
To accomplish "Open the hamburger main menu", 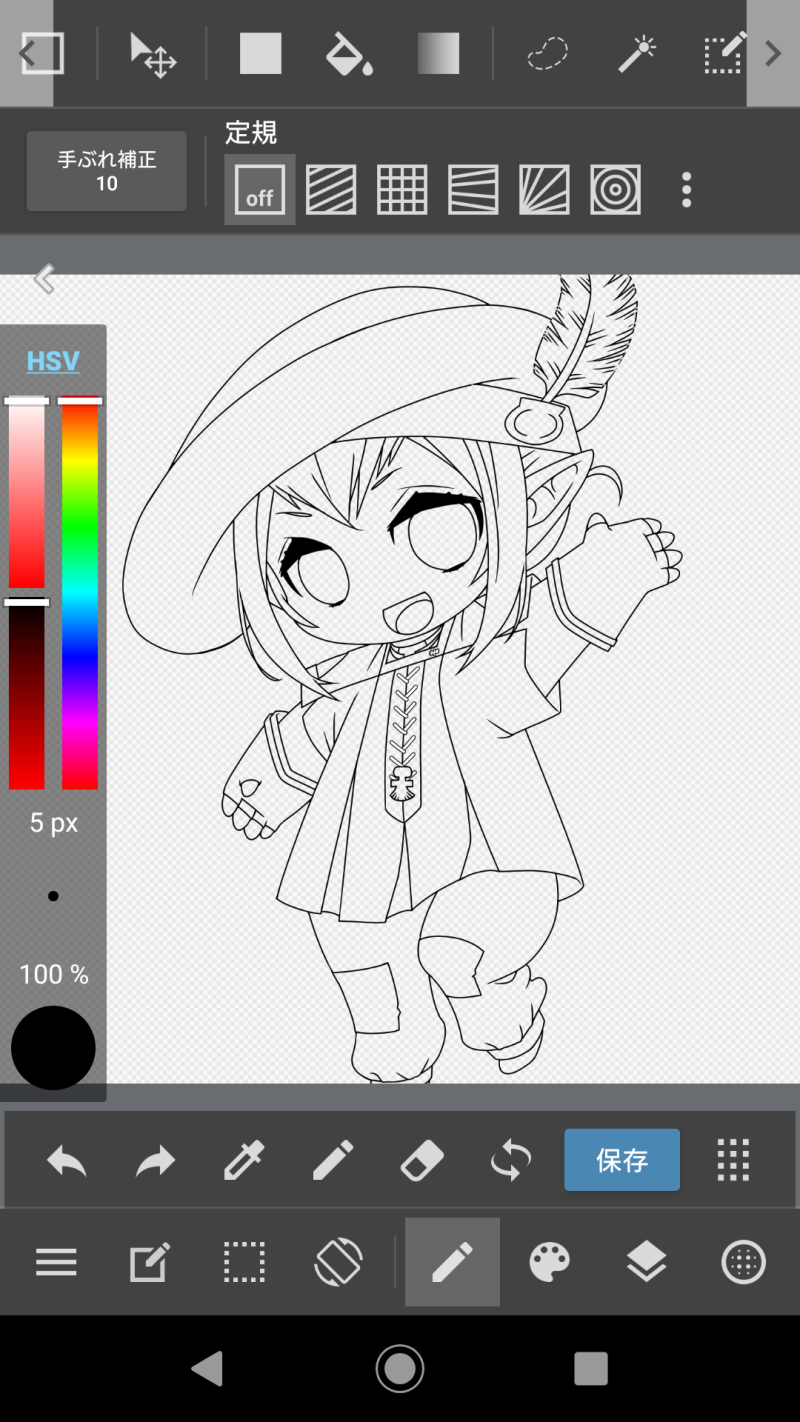I will [x=56, y=1262].
